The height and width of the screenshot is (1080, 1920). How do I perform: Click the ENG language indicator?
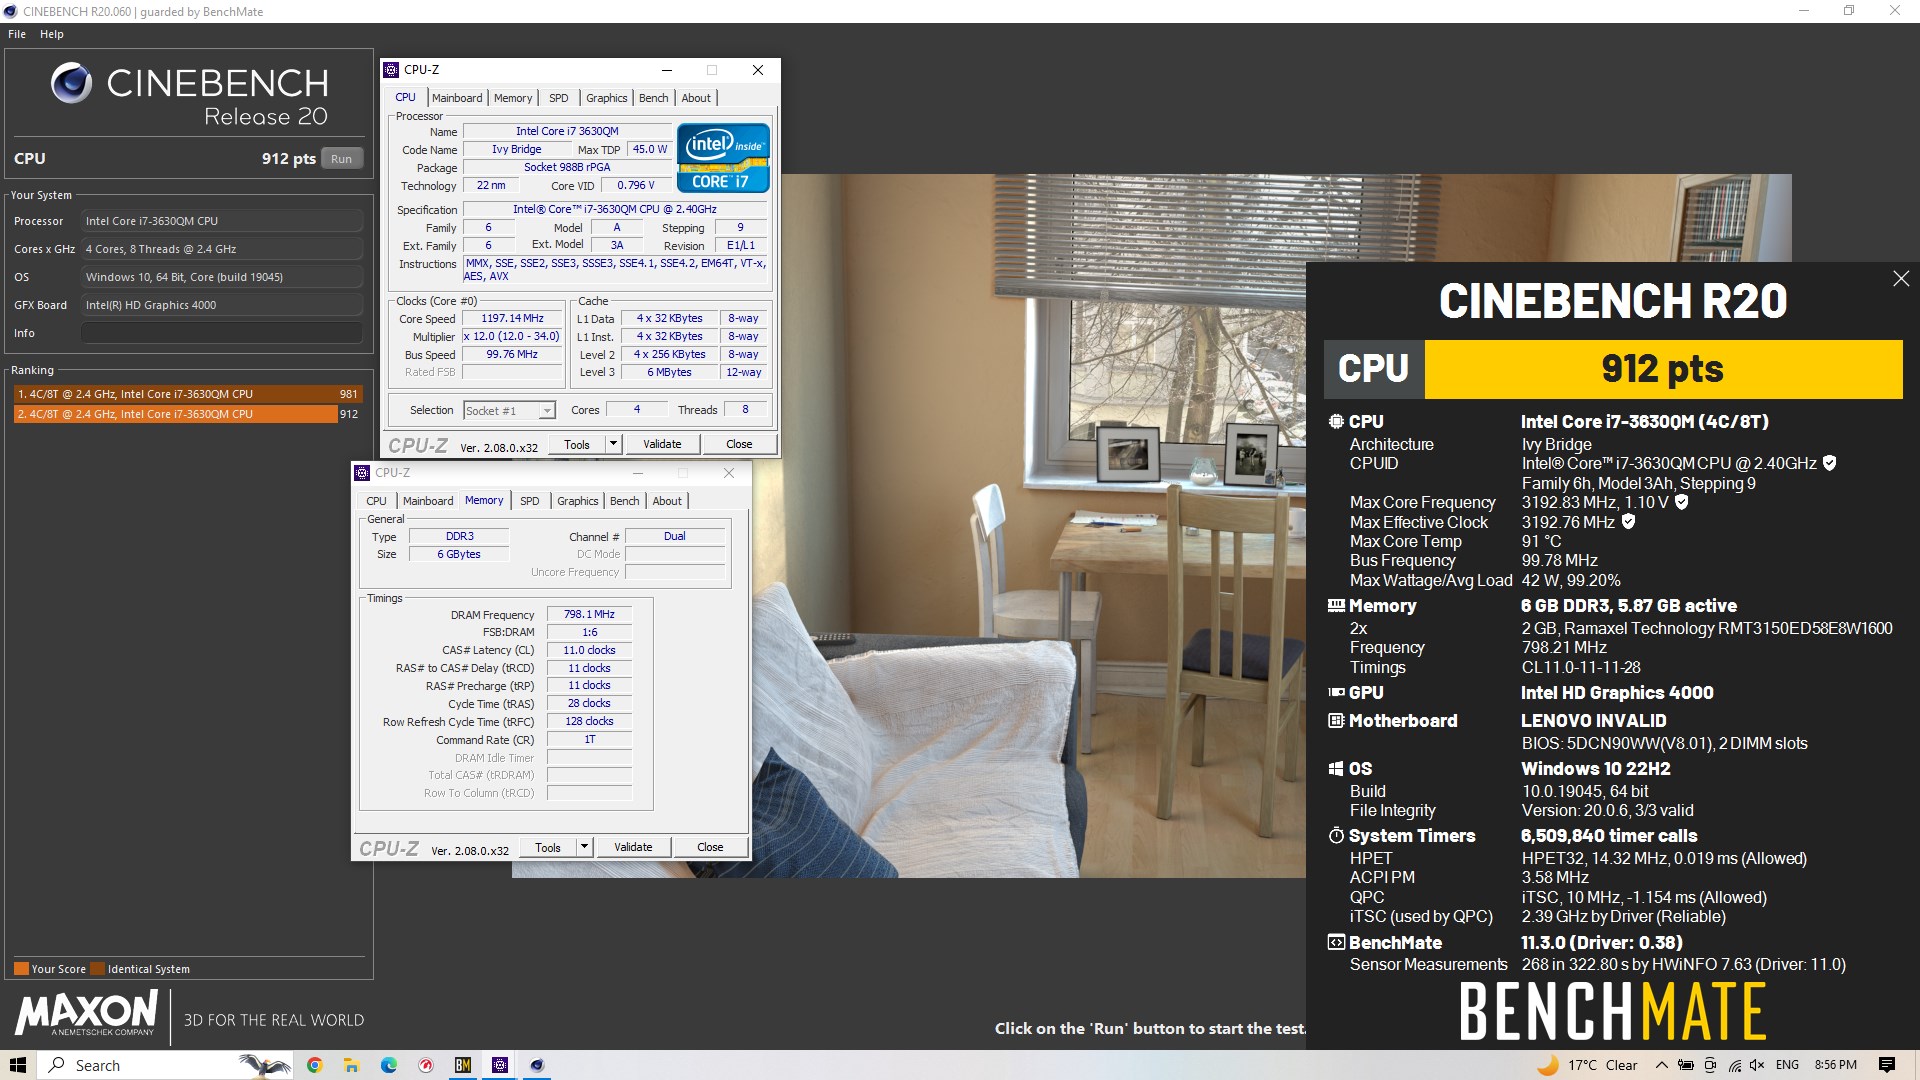click(1788, 1065)
